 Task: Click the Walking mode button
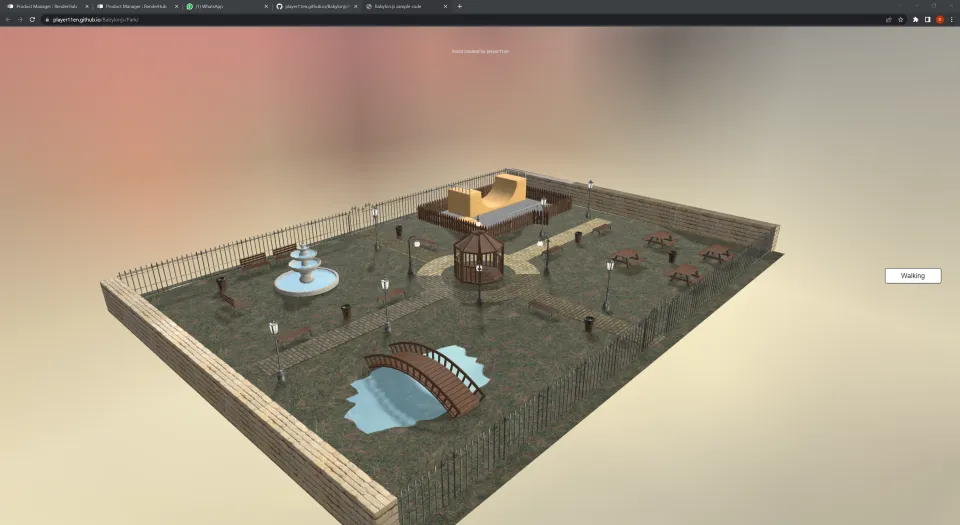tap(912, 276)
